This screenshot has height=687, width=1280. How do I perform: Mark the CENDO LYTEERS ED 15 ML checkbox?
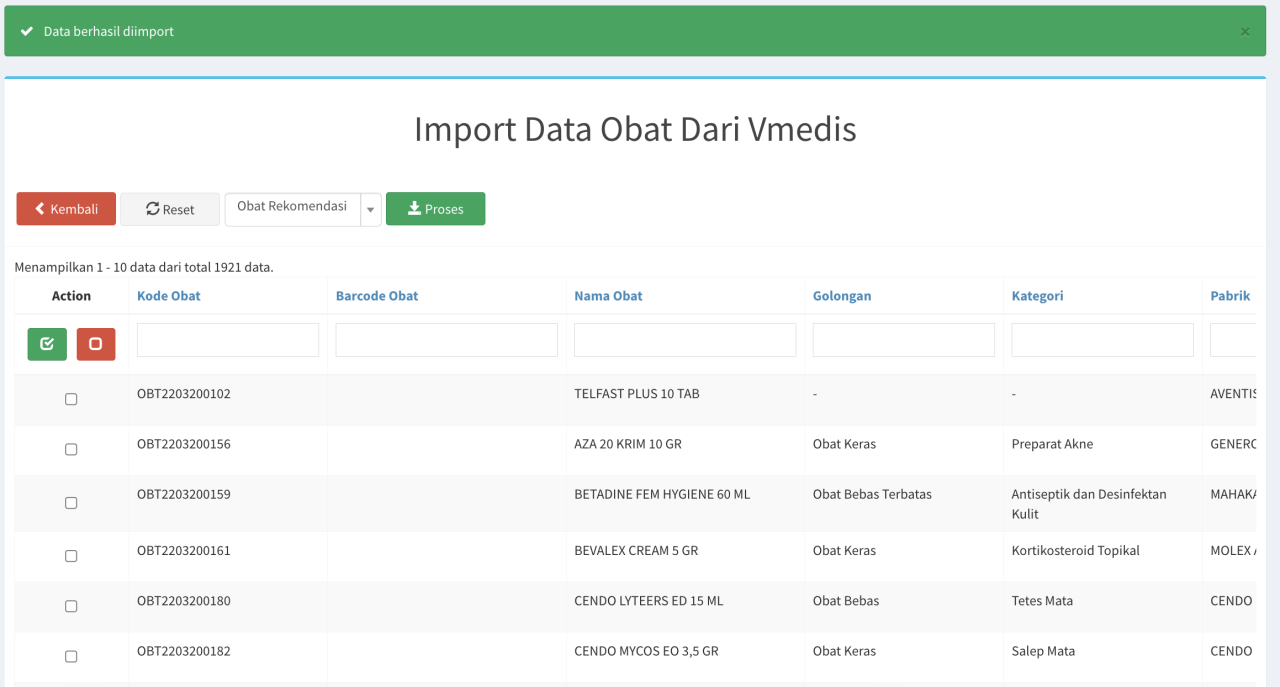71,606
